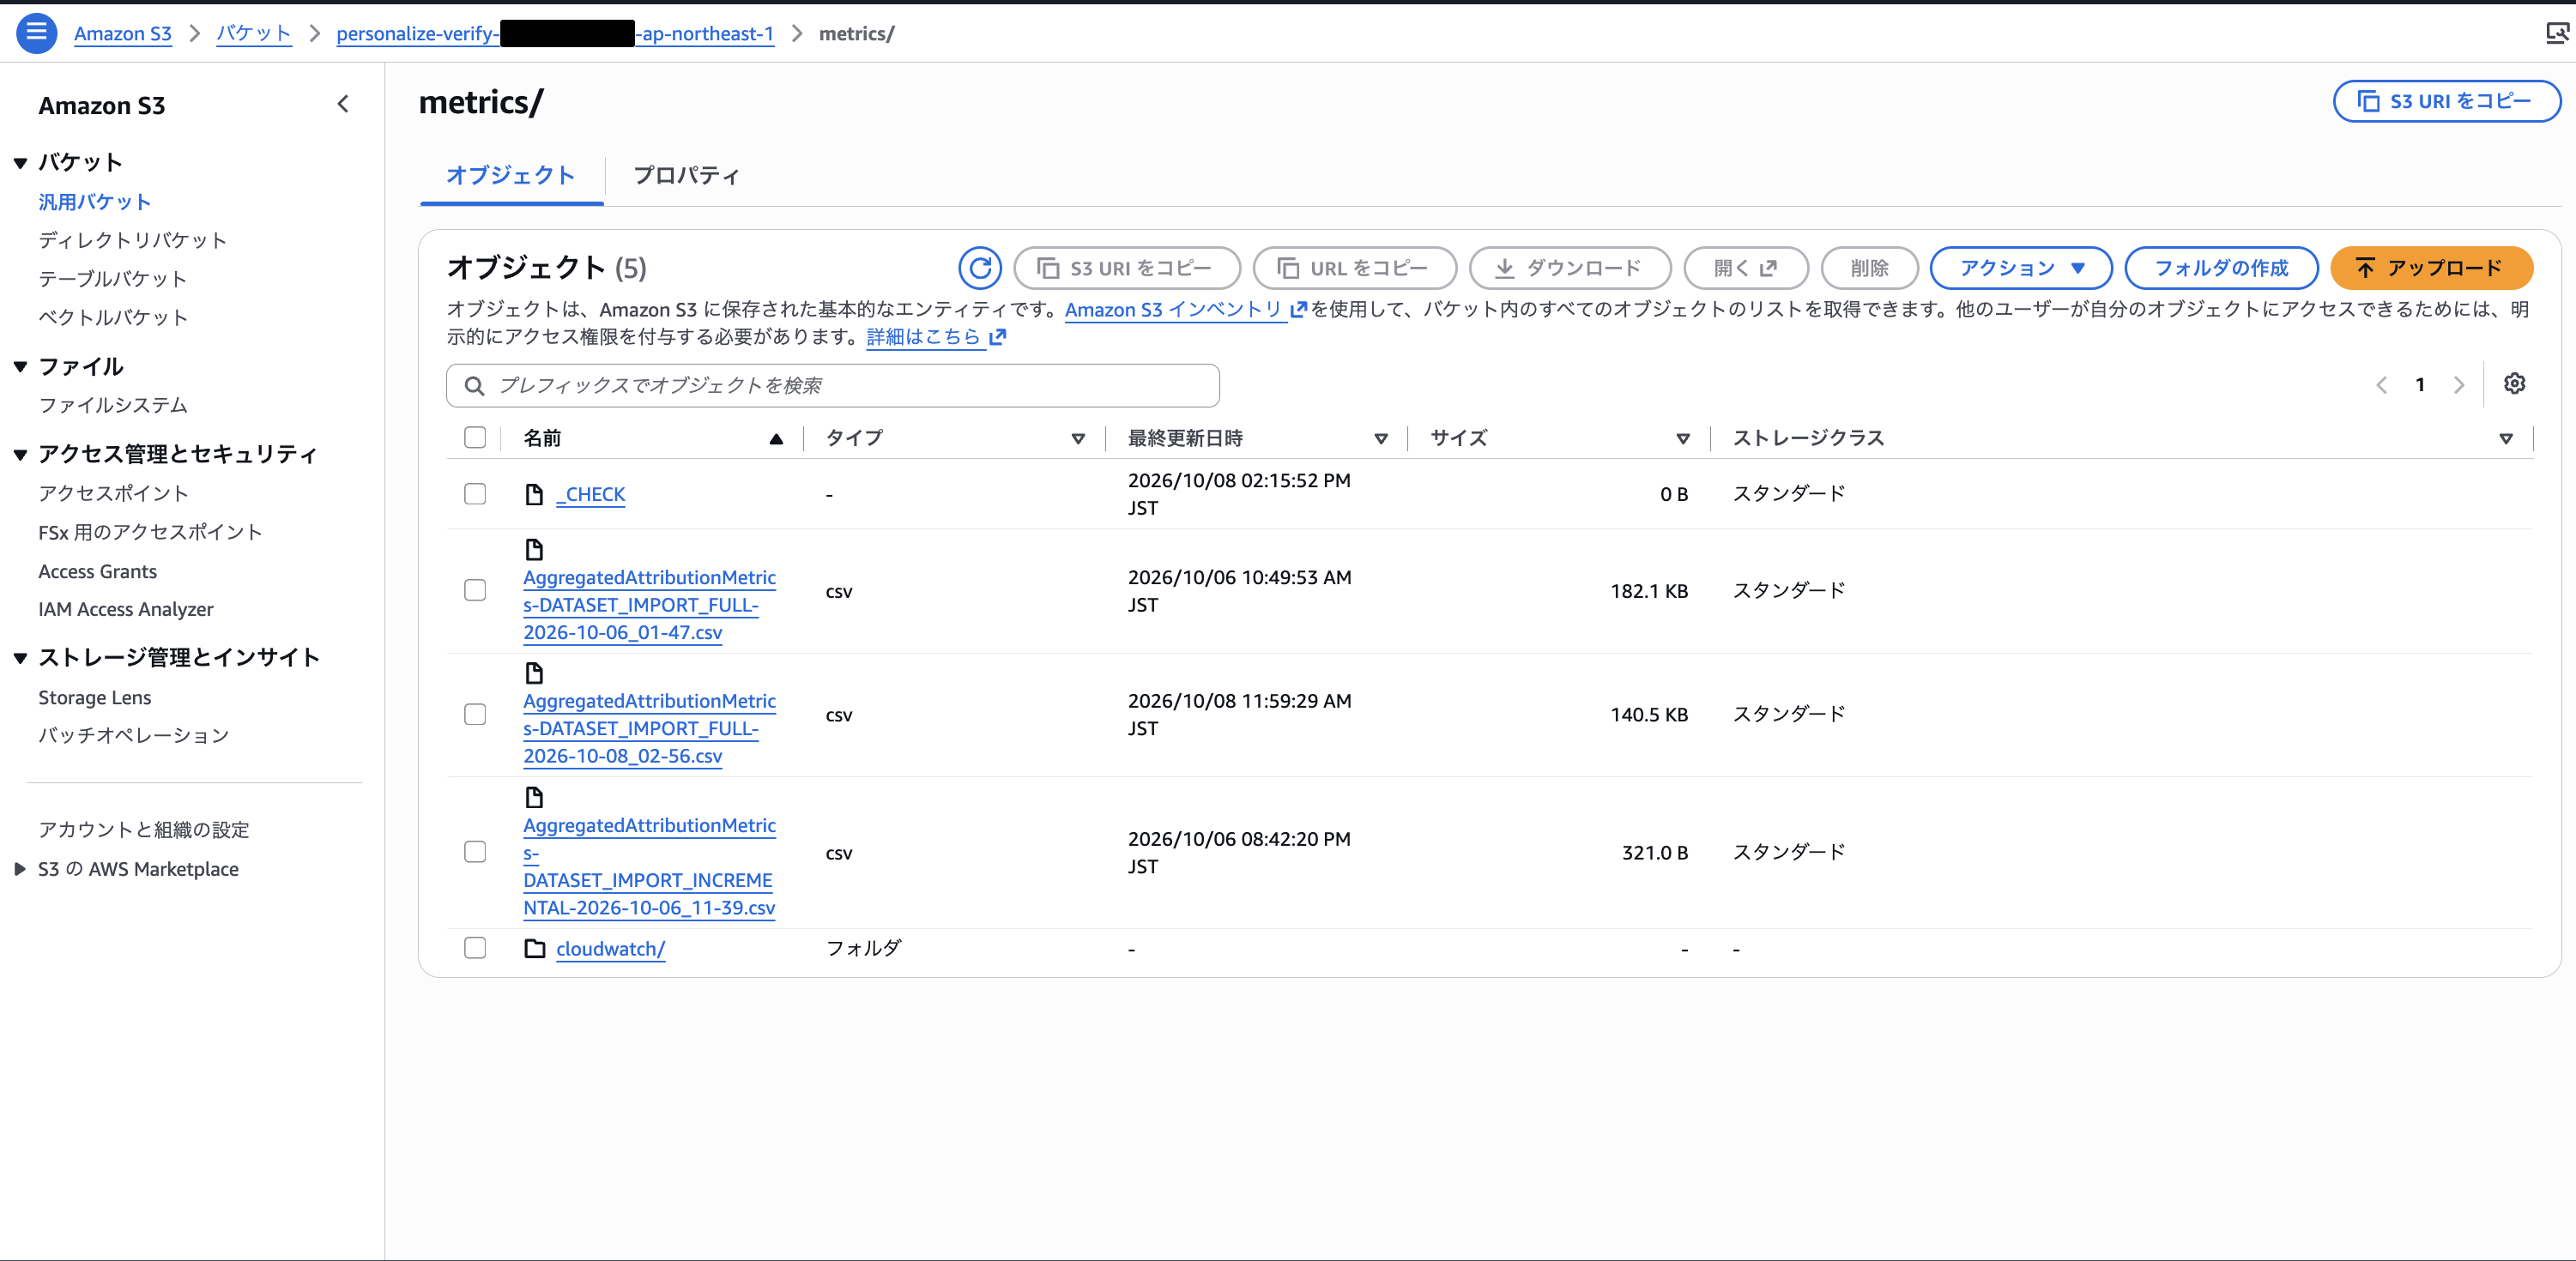Open the cloudwatch/ folder link
2576x1261 pixels.
pyautogui.click(x=610, y=949)
